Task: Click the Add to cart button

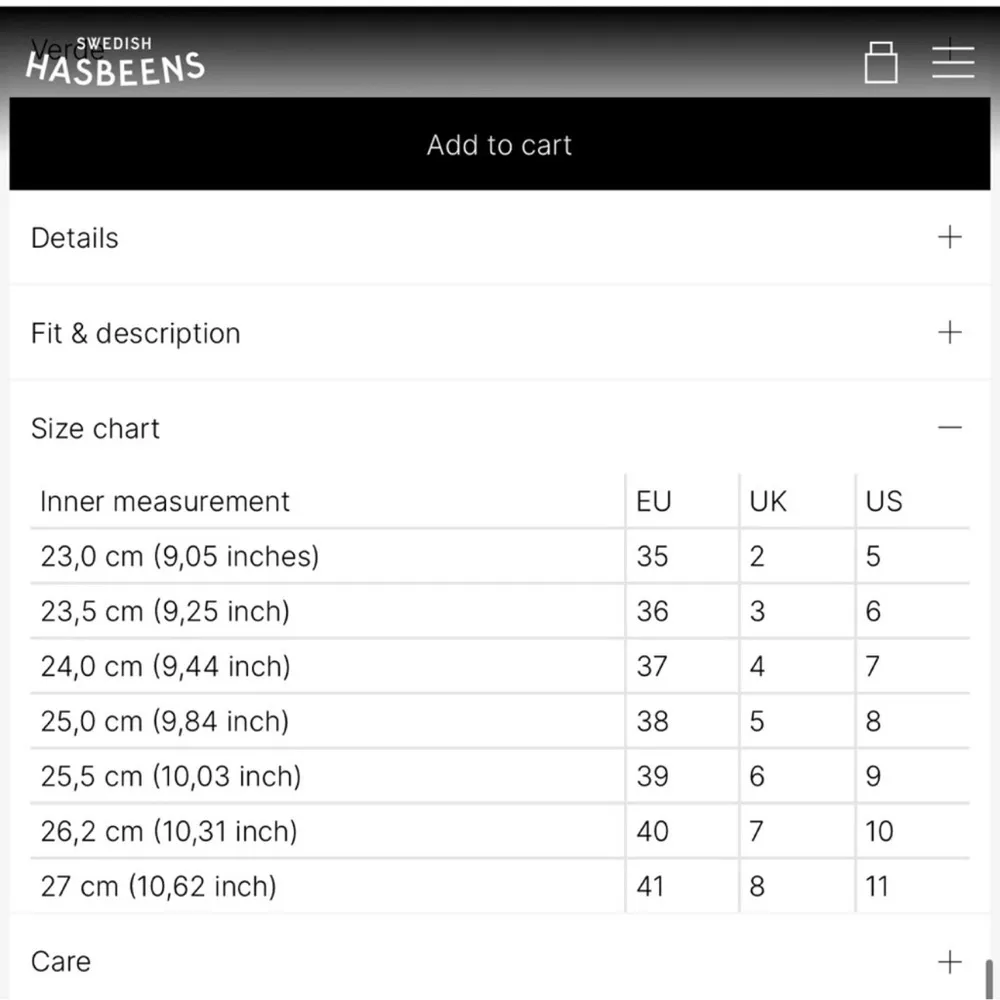Action: point(499,145)
